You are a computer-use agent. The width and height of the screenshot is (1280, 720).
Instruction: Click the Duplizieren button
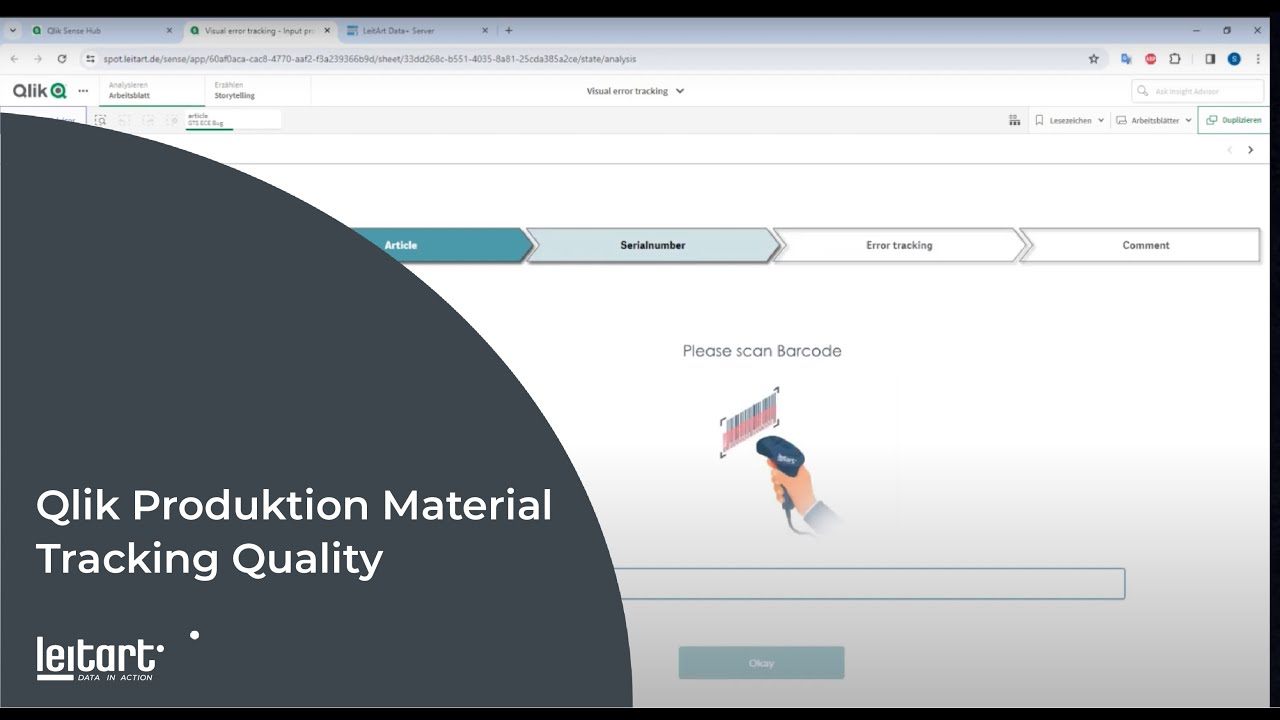(x=1234, y=120)
